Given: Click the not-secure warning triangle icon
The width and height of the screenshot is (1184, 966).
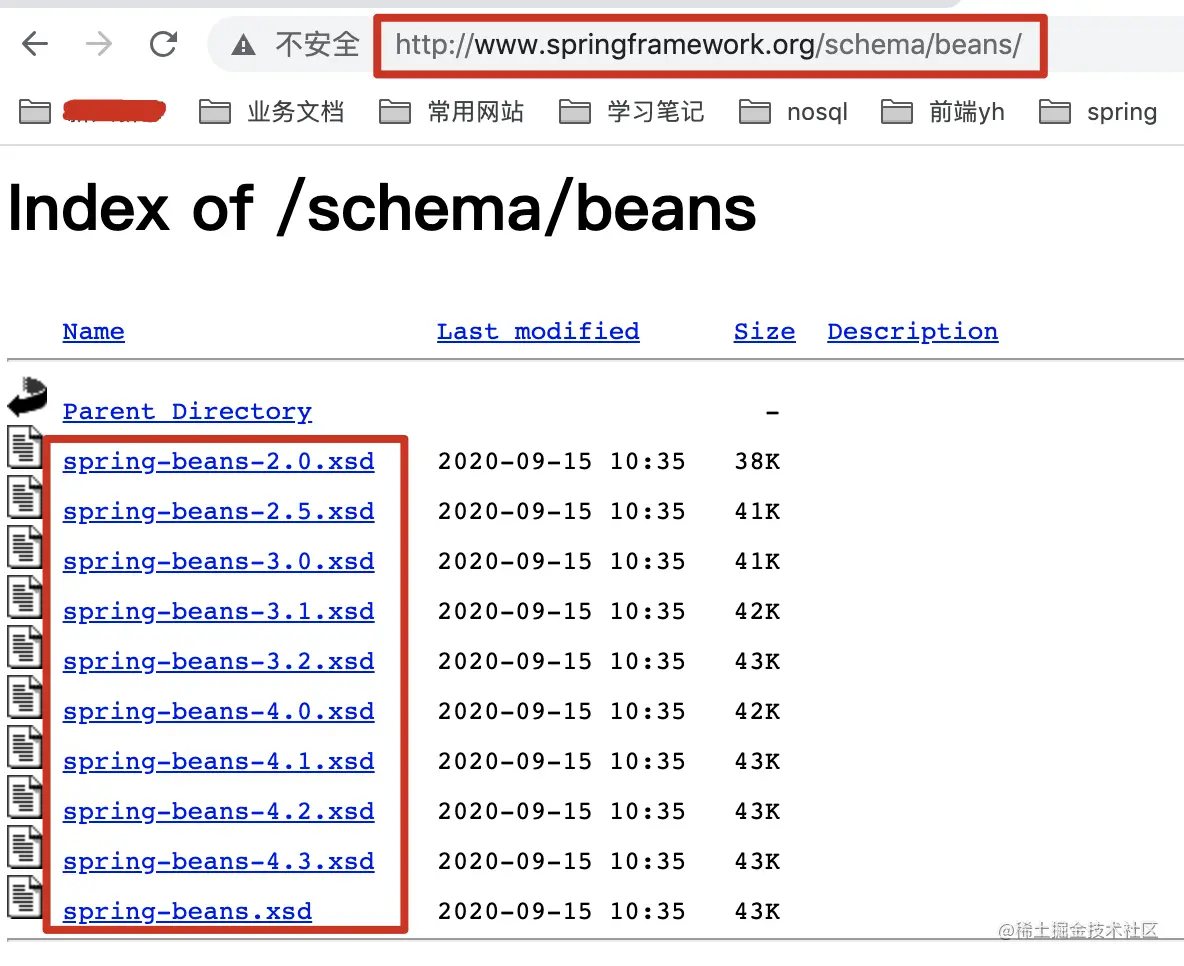Looking at the screenshot, I should [x=243, y=45].
